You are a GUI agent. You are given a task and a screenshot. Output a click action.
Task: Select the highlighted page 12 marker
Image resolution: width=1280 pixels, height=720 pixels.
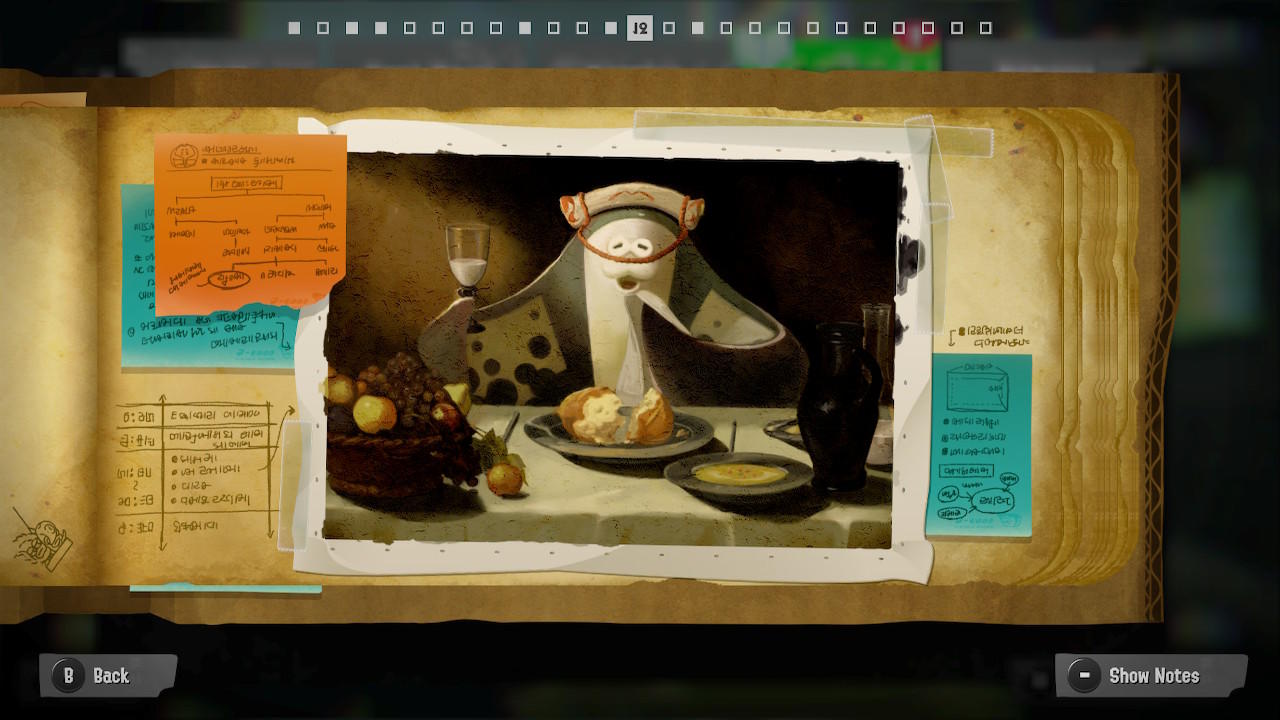(x=640, y=28)
